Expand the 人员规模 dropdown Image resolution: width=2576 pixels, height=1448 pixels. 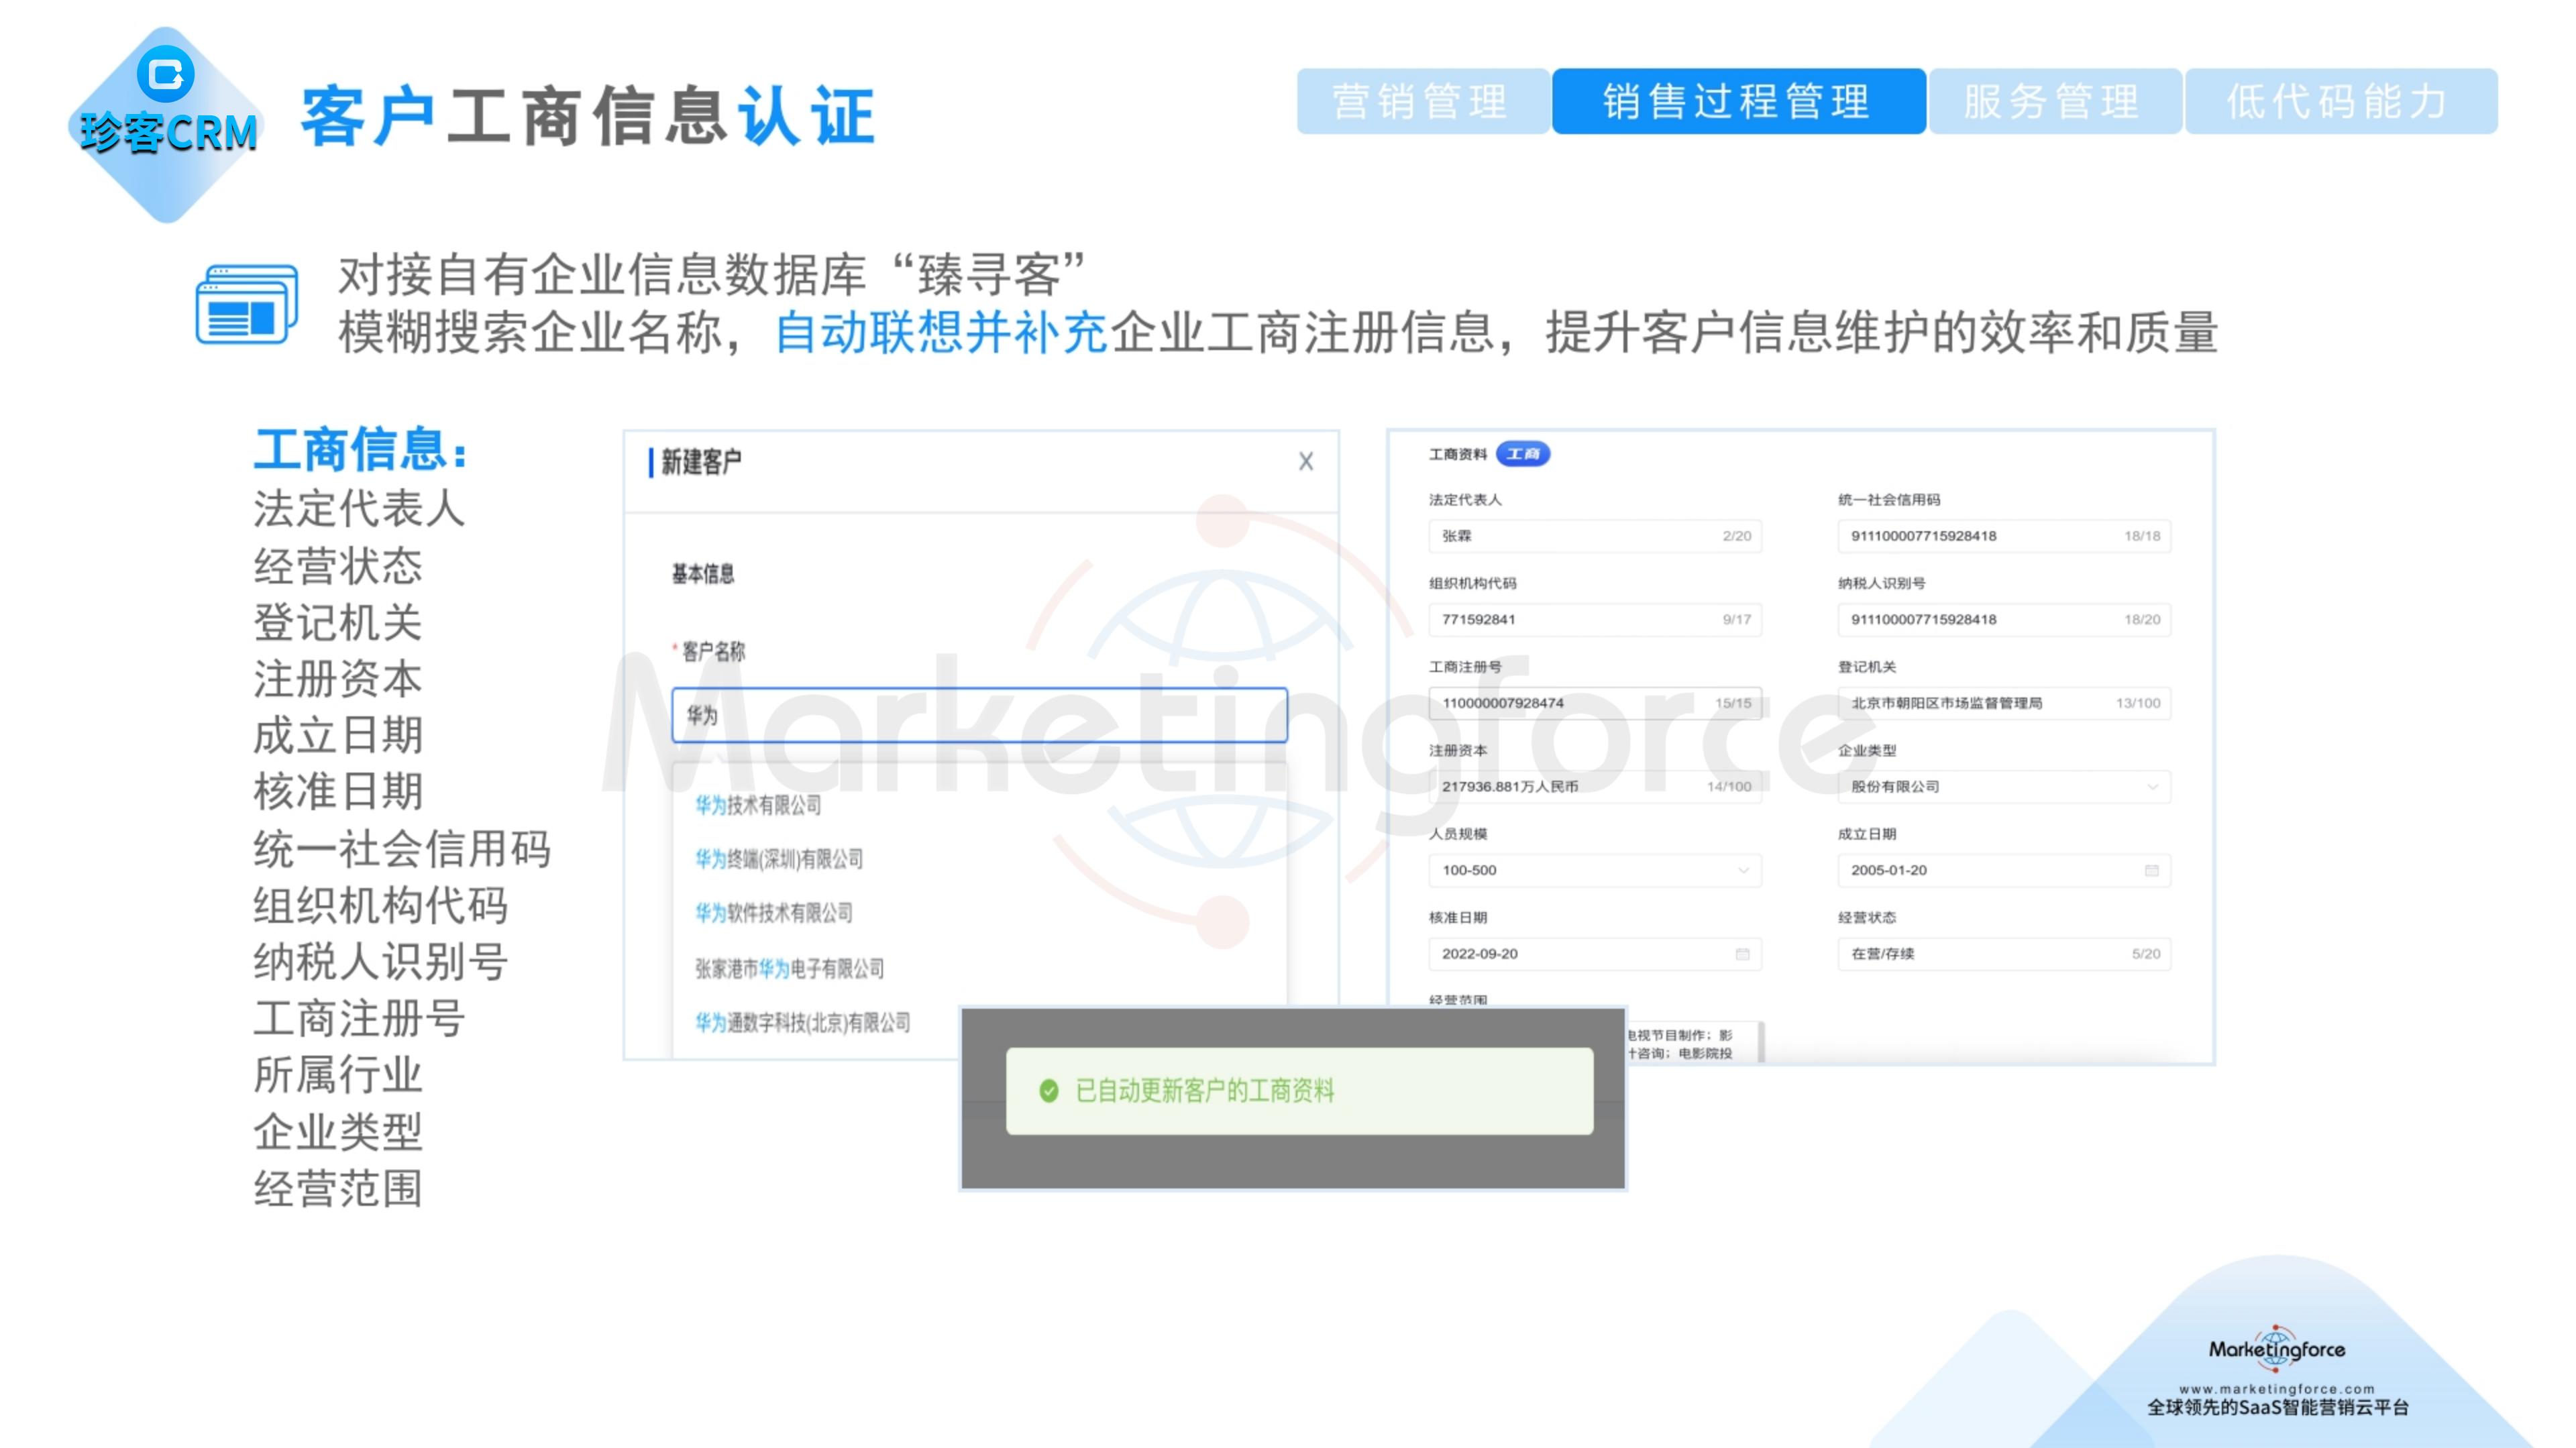click(1743, 870)
